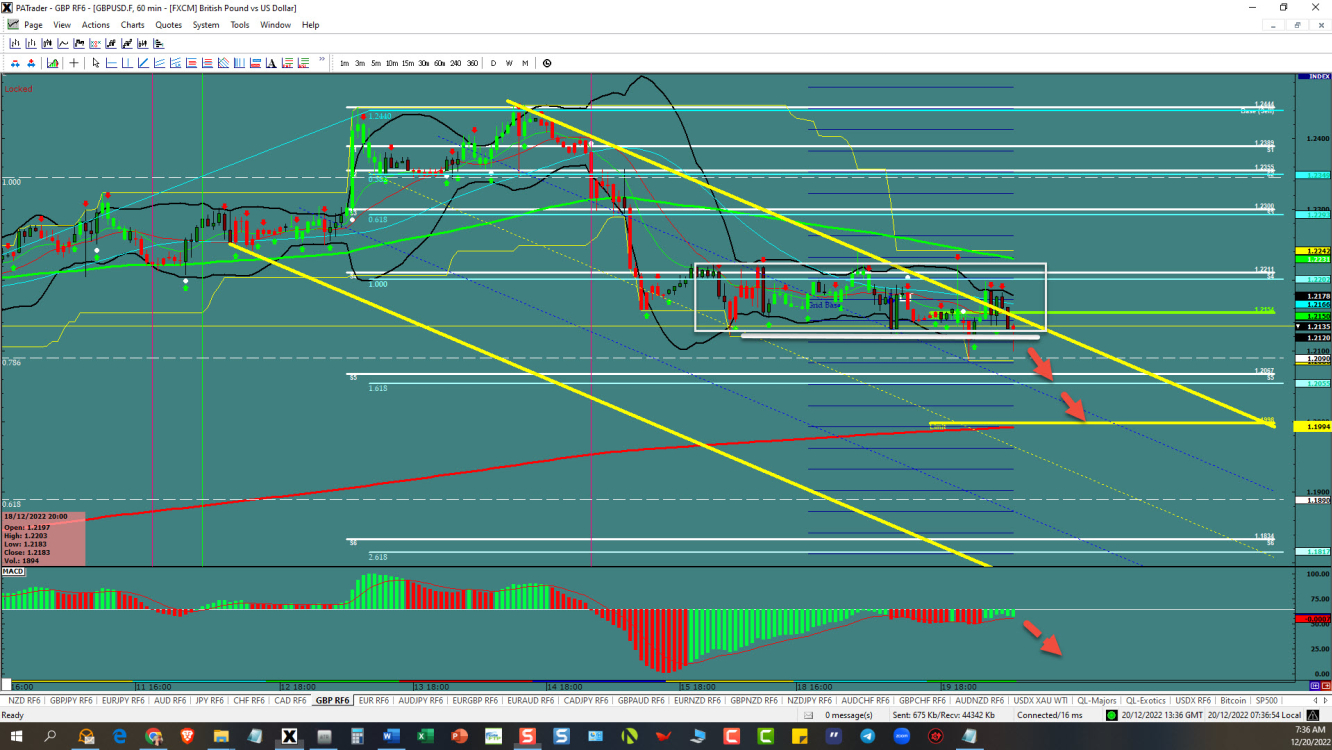Open Windows Start menu

click(17, 736)
